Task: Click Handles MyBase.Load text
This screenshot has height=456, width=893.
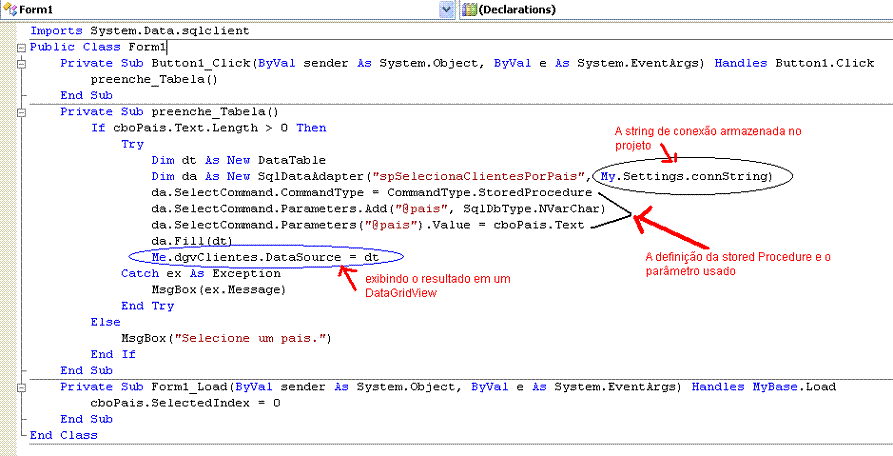Action: (x=764, y=387)
